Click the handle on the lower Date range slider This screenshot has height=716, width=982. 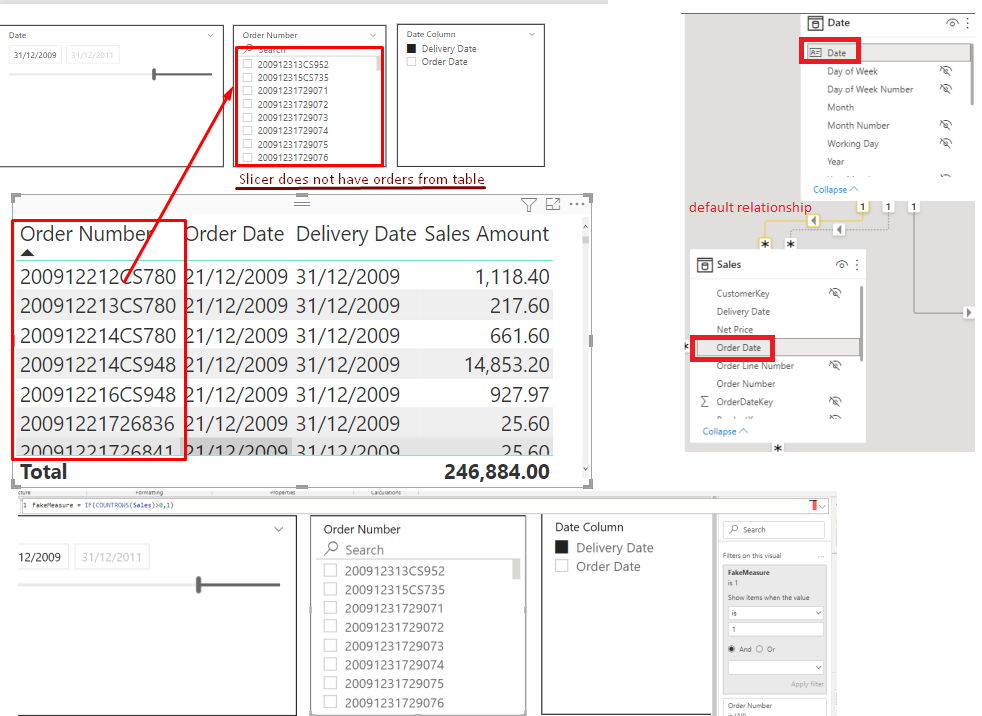(x=199, y=584)
